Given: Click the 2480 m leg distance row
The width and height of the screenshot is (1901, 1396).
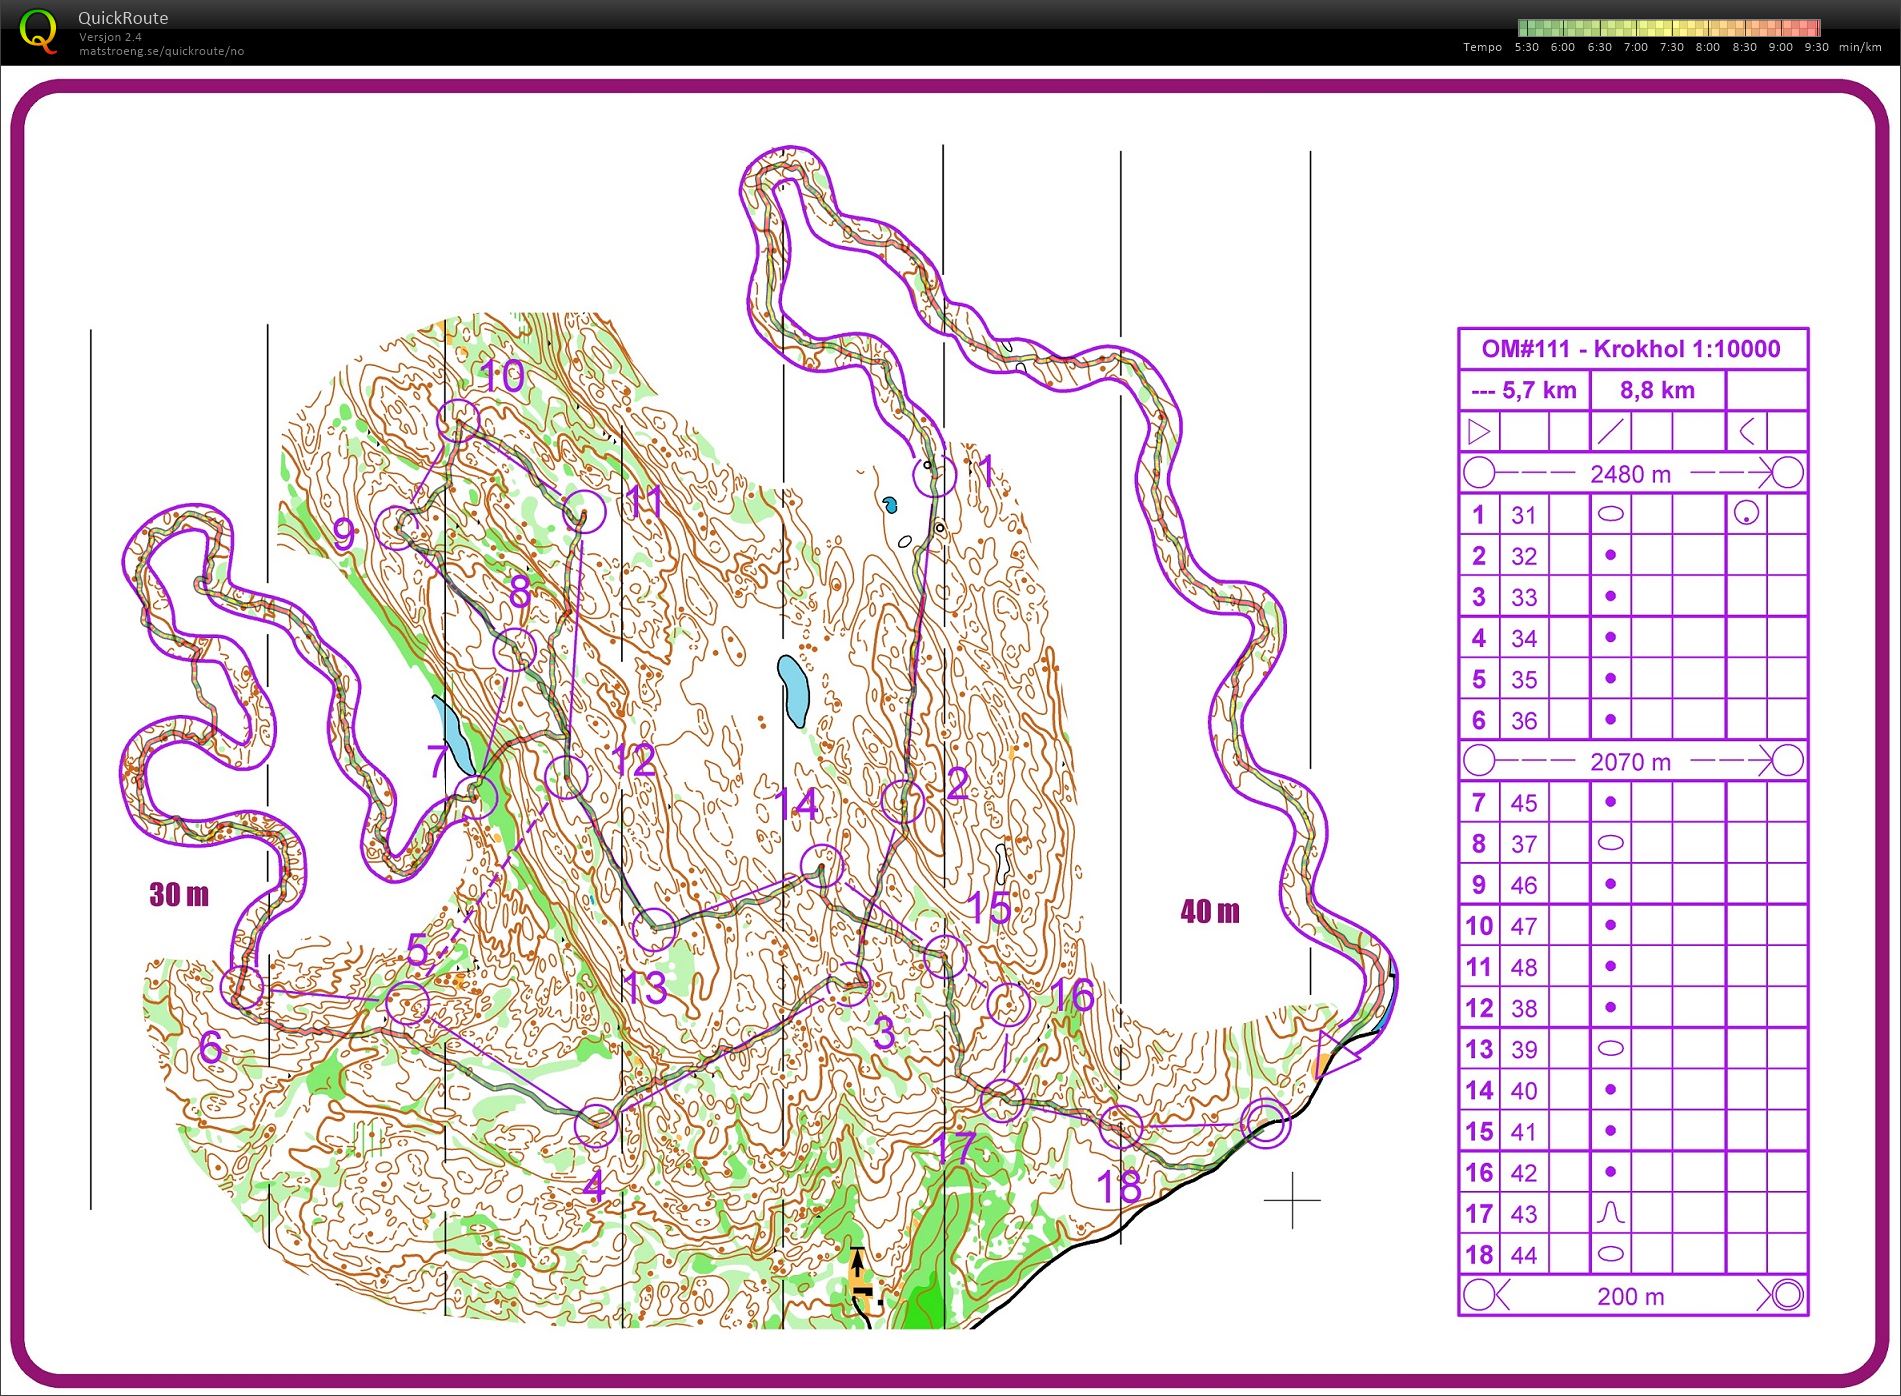Looking at the screenshot, I should click(1633, 473).
